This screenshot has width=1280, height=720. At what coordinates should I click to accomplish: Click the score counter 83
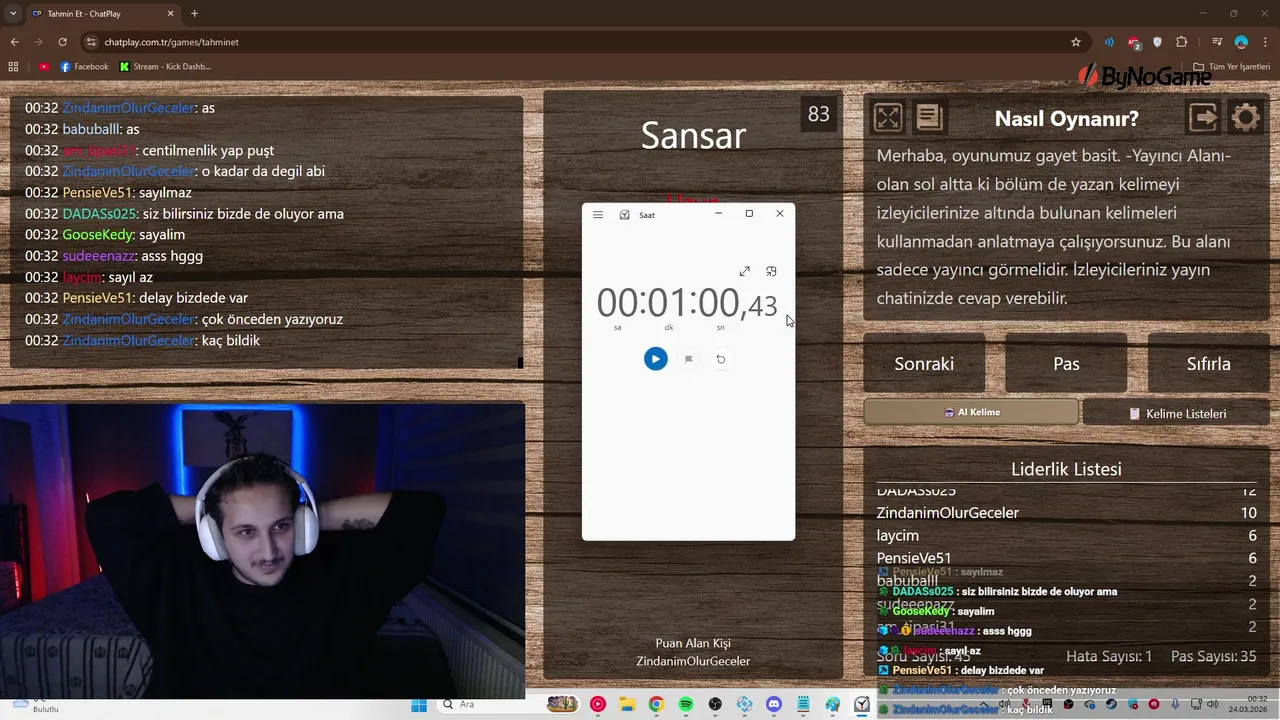coord(818,114)
